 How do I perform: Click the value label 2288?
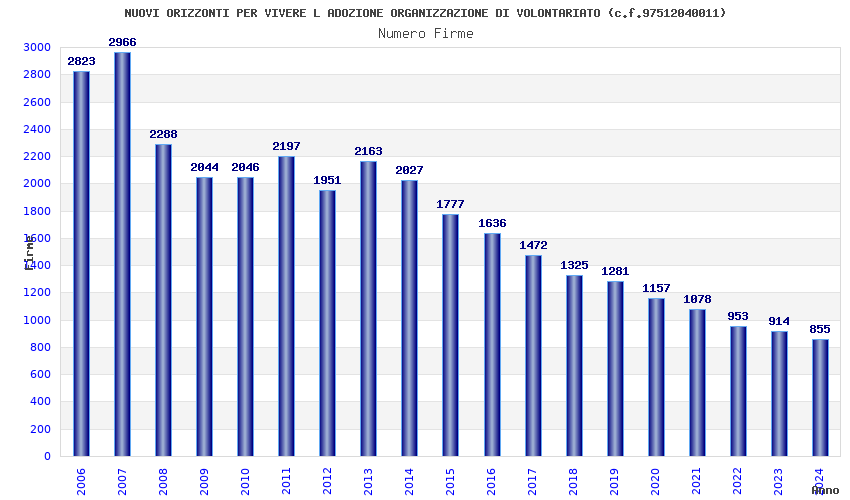(163, 134)
